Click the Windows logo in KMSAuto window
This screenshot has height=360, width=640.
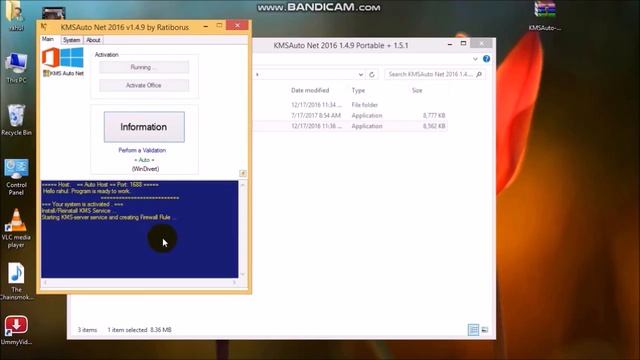[72, 57]
